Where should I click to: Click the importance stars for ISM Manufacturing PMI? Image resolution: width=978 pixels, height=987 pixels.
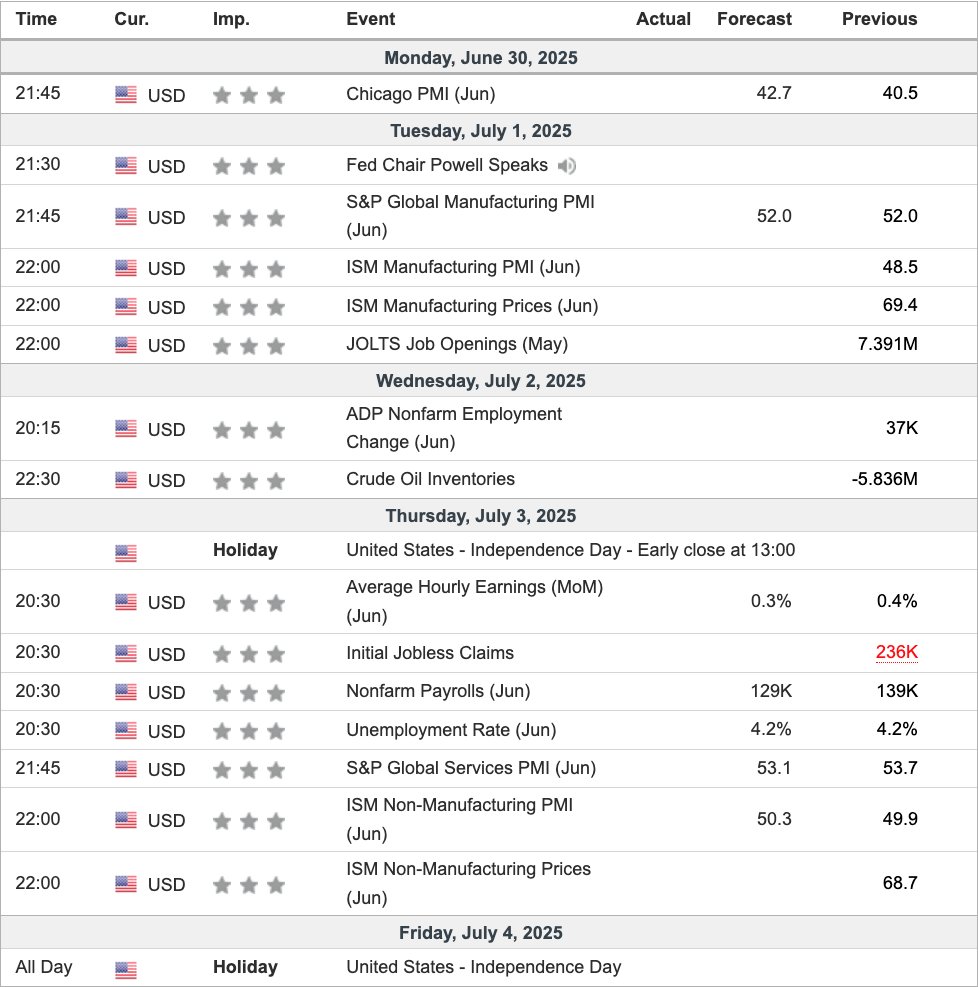pos(248,267)
